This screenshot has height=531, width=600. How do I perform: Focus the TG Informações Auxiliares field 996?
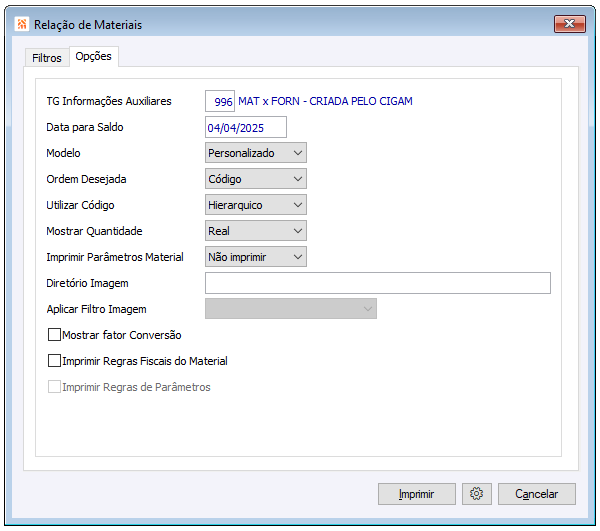(220, 101)
